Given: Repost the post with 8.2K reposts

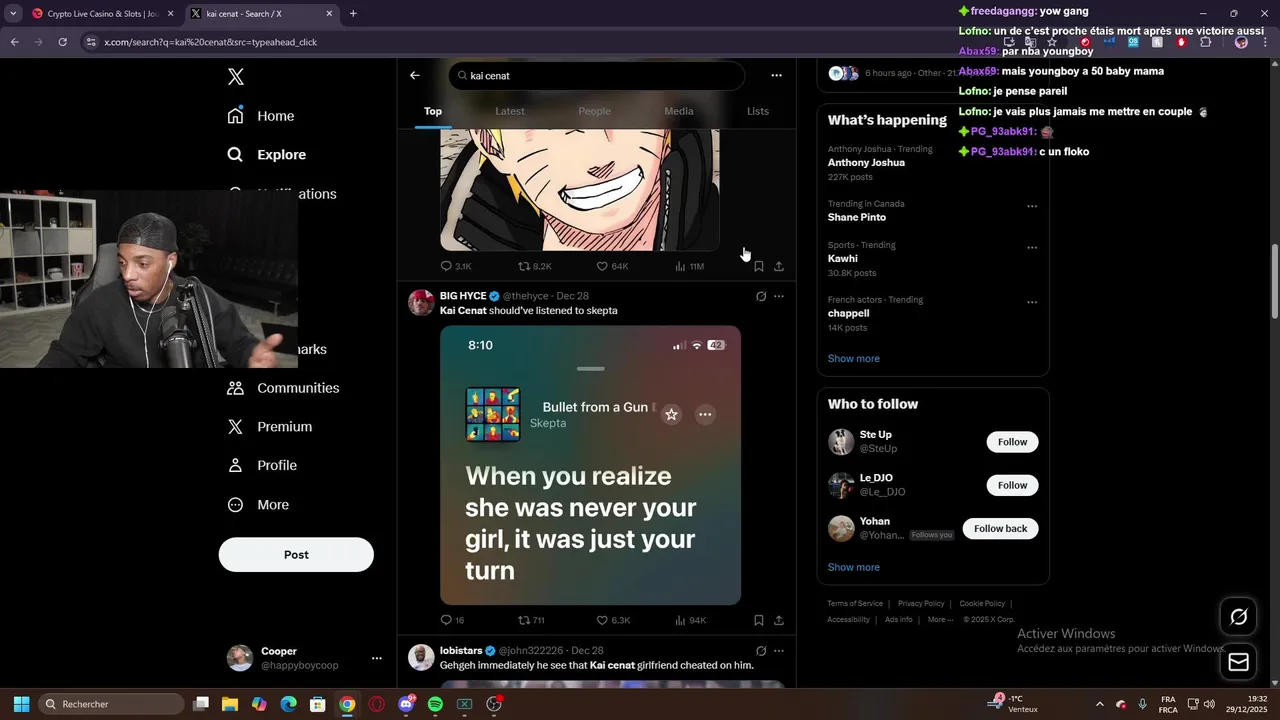Looking at the screenshot, I should point(534,266).
